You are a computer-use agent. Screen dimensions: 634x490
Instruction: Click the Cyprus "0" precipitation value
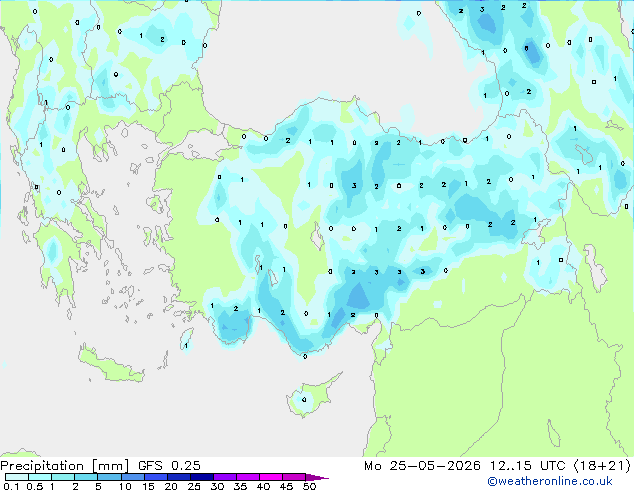click(x=304, y=400)
